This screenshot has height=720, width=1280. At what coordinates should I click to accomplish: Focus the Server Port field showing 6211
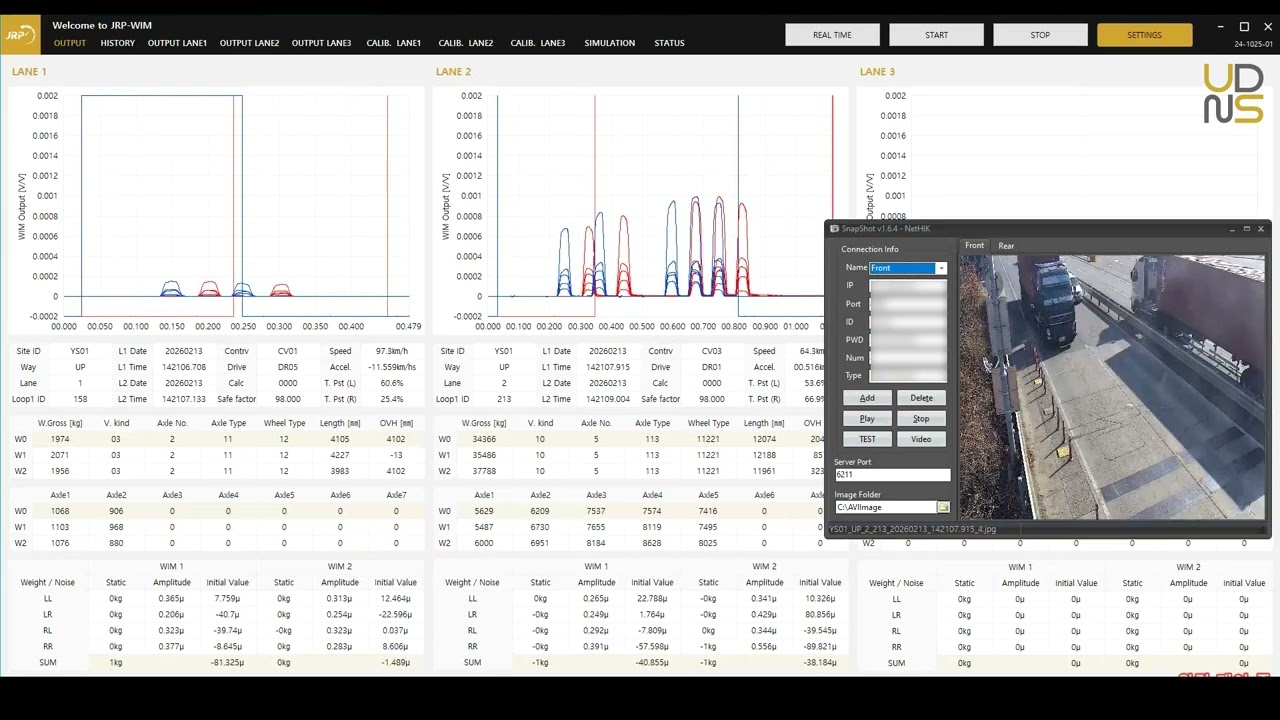click(892, 475)
